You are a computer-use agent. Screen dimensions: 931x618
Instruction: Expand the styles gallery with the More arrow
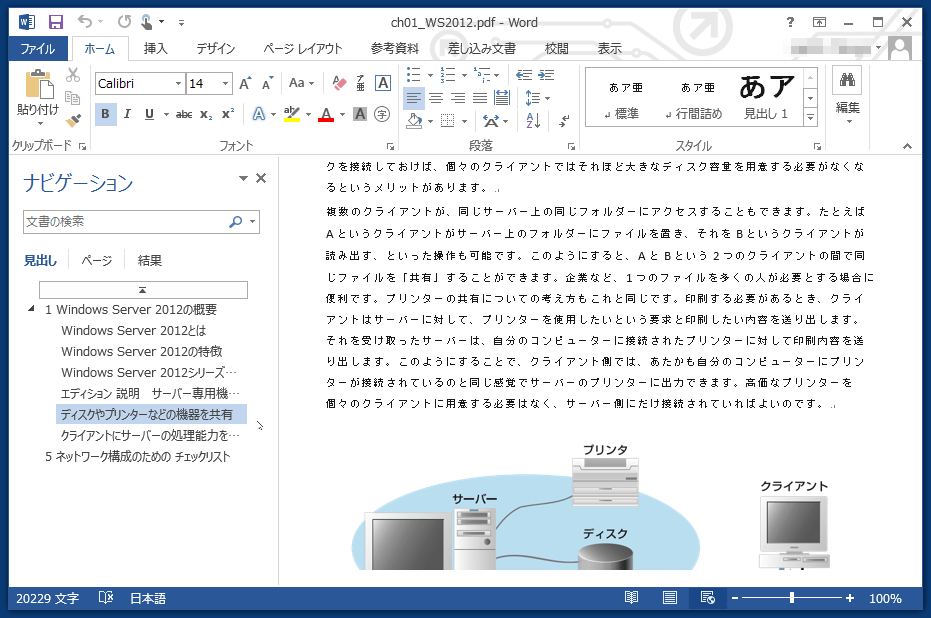click(810, 118)
